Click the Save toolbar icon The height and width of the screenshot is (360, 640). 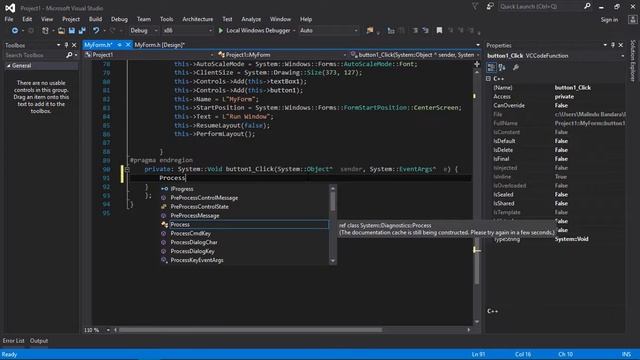point(72,31)
